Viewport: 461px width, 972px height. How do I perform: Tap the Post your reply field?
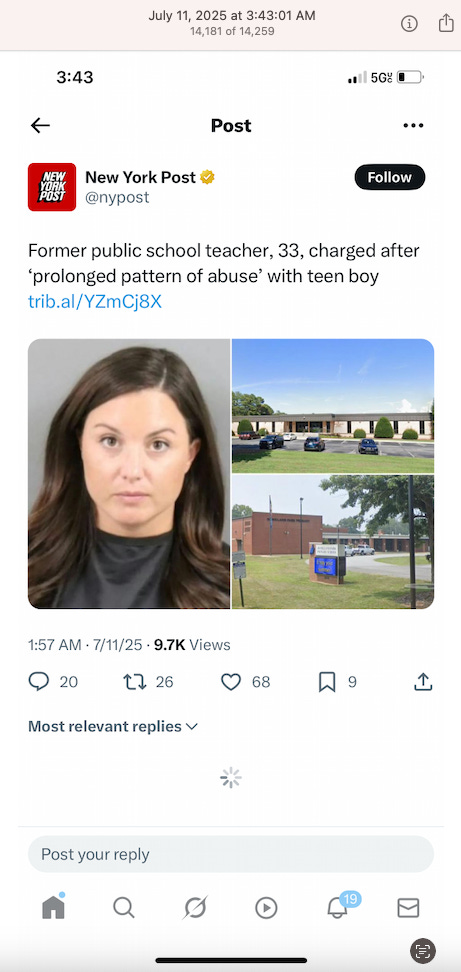tap(230, 854)
